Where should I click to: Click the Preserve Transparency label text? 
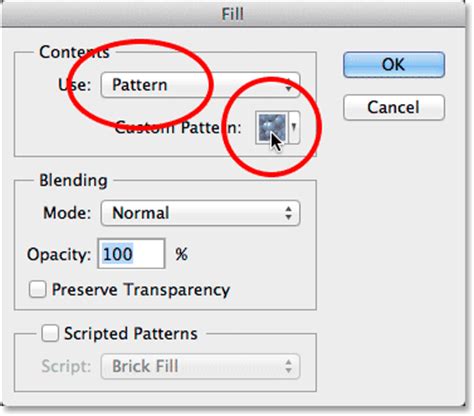click(141, 290)
